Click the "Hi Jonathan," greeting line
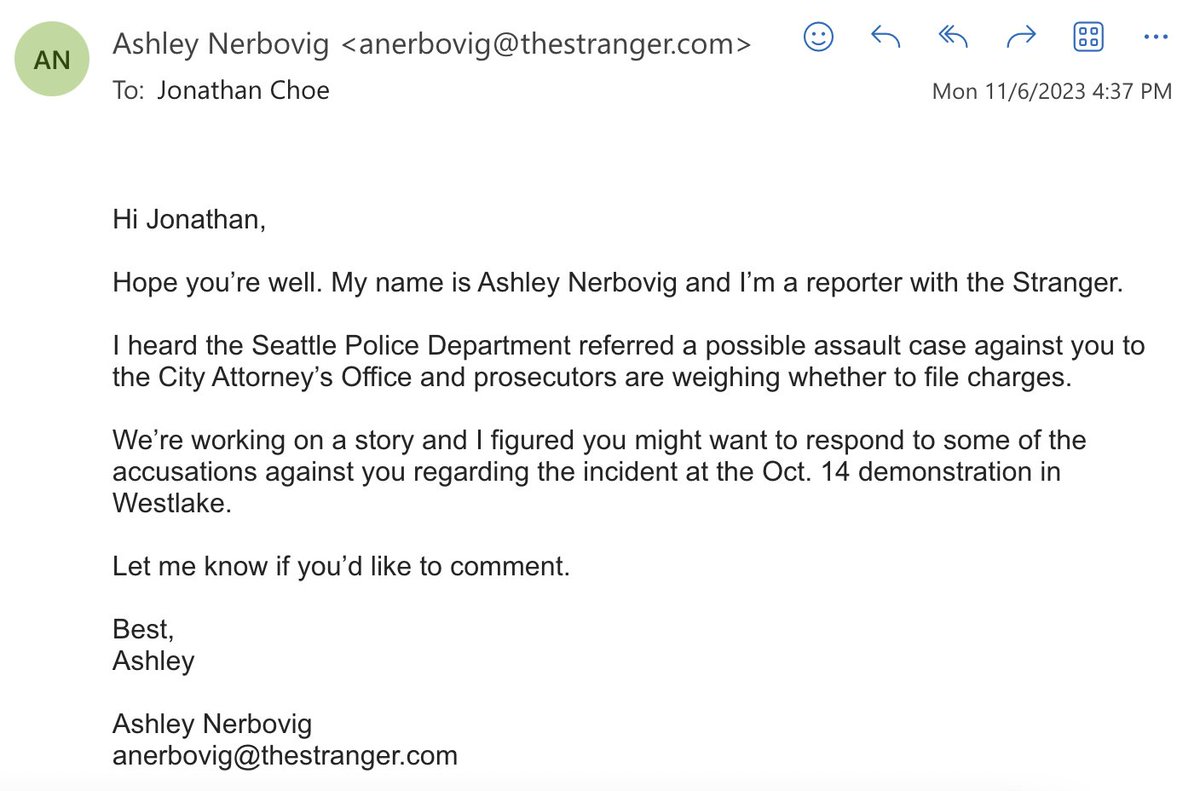The image size is (1200, 791). point(189,219)
